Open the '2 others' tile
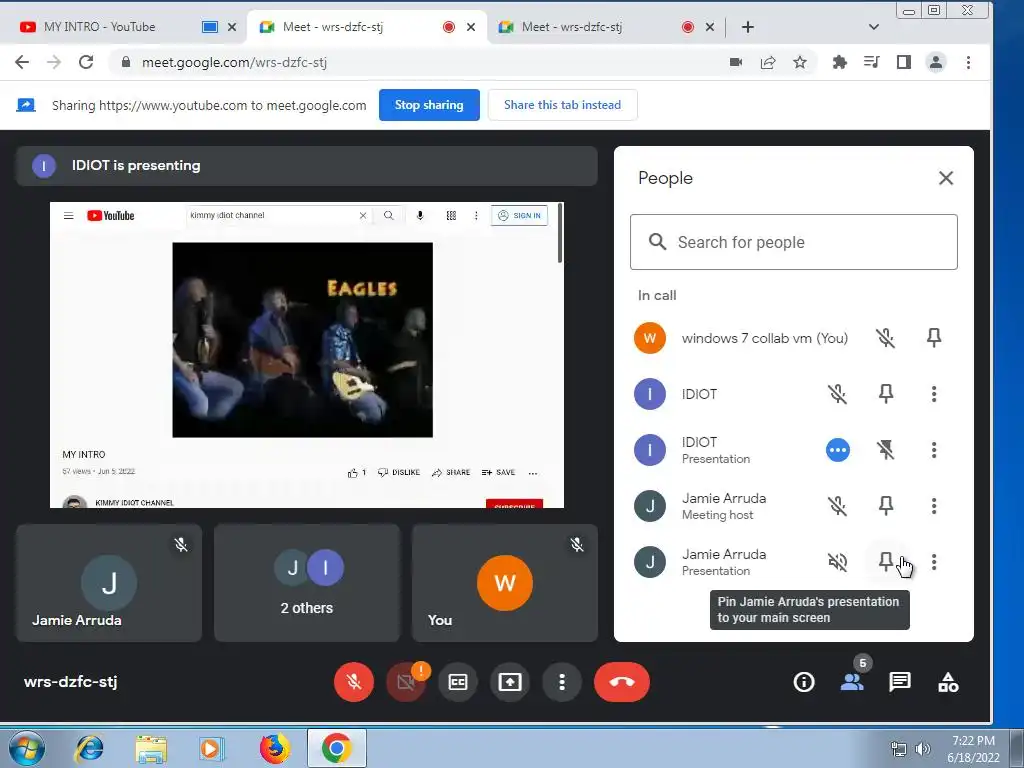1024x768 pixels. tap(307, 583)
